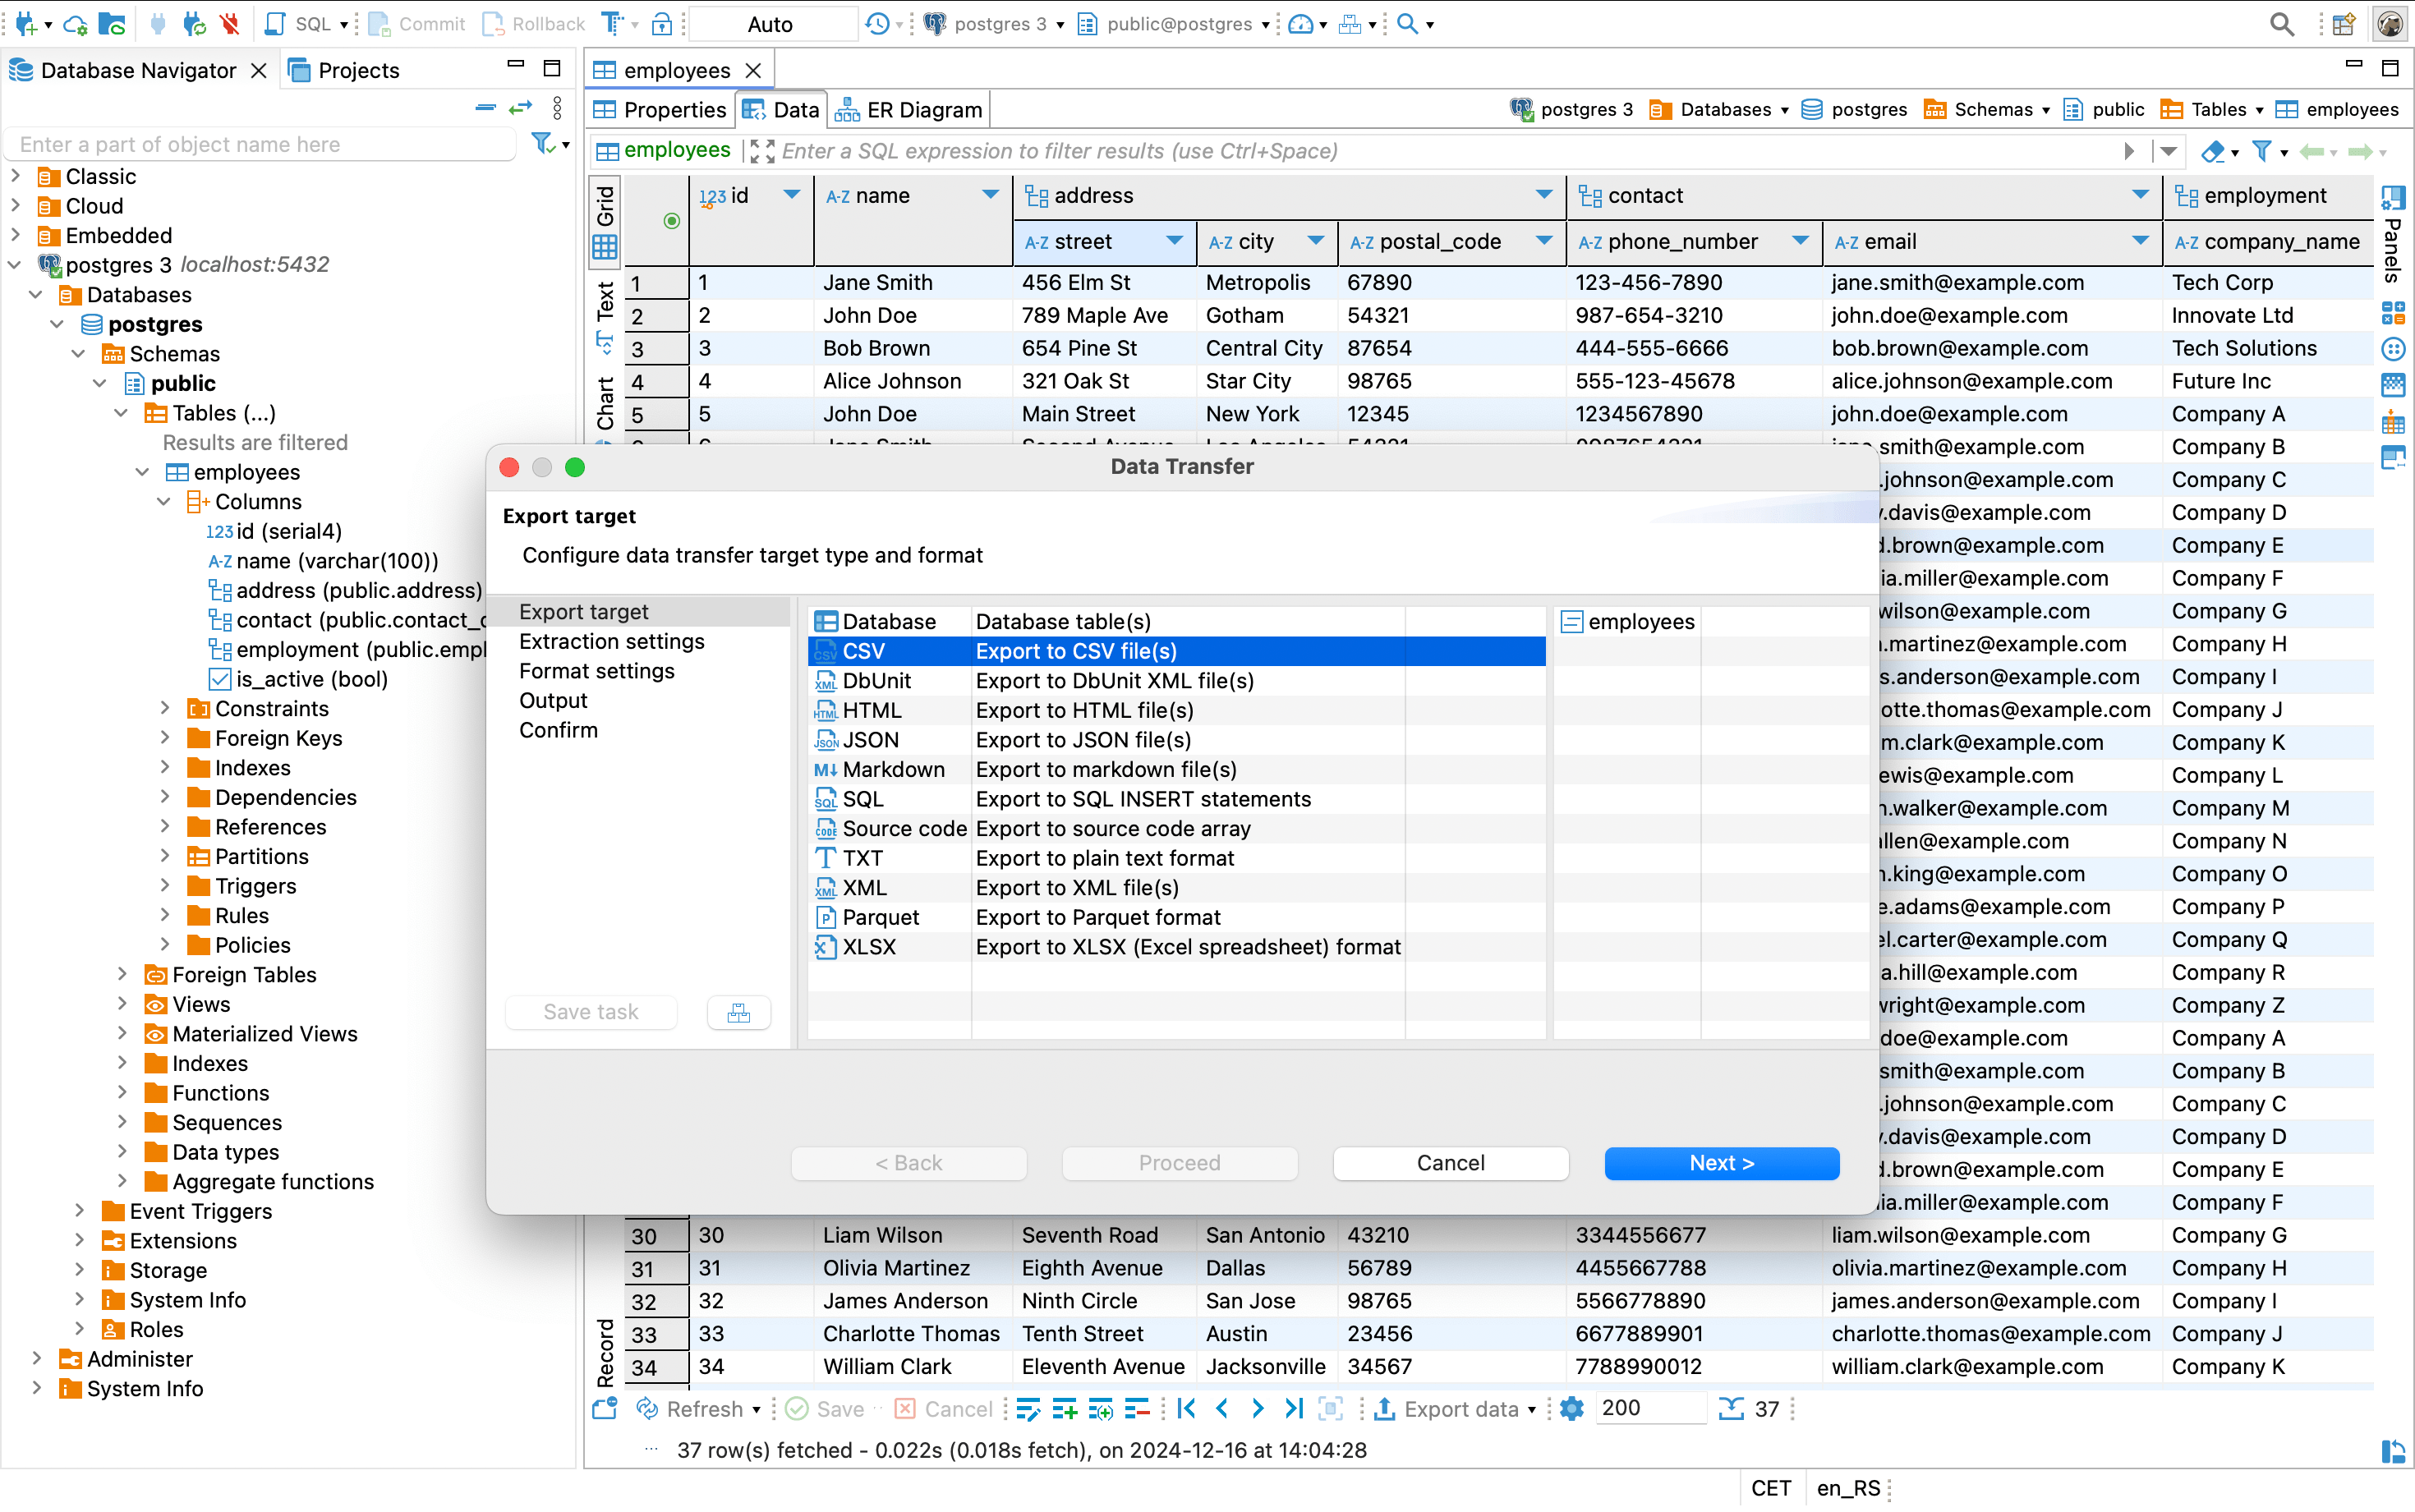Image resolution: width=2415 pixels, height=1512 pixels.
Task: Switch to Chart view in side strip
Action: (x=605, y=403)
